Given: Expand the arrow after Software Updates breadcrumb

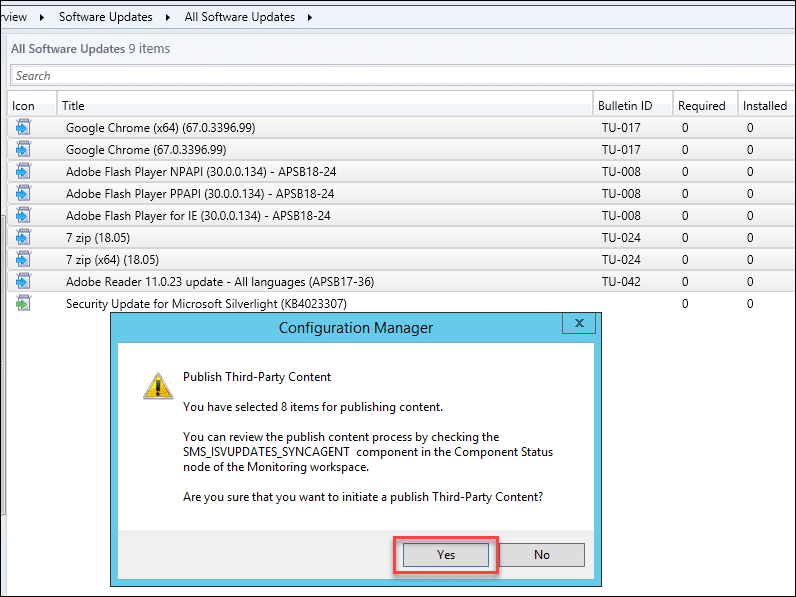Looking at the screenshot, I should [168, 17].
